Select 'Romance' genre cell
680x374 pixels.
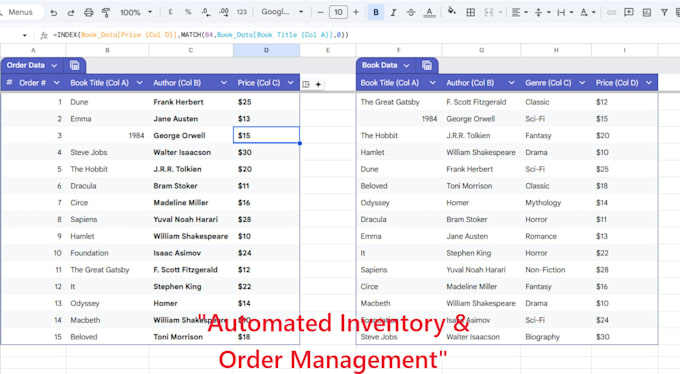click(x=541, y=236)
